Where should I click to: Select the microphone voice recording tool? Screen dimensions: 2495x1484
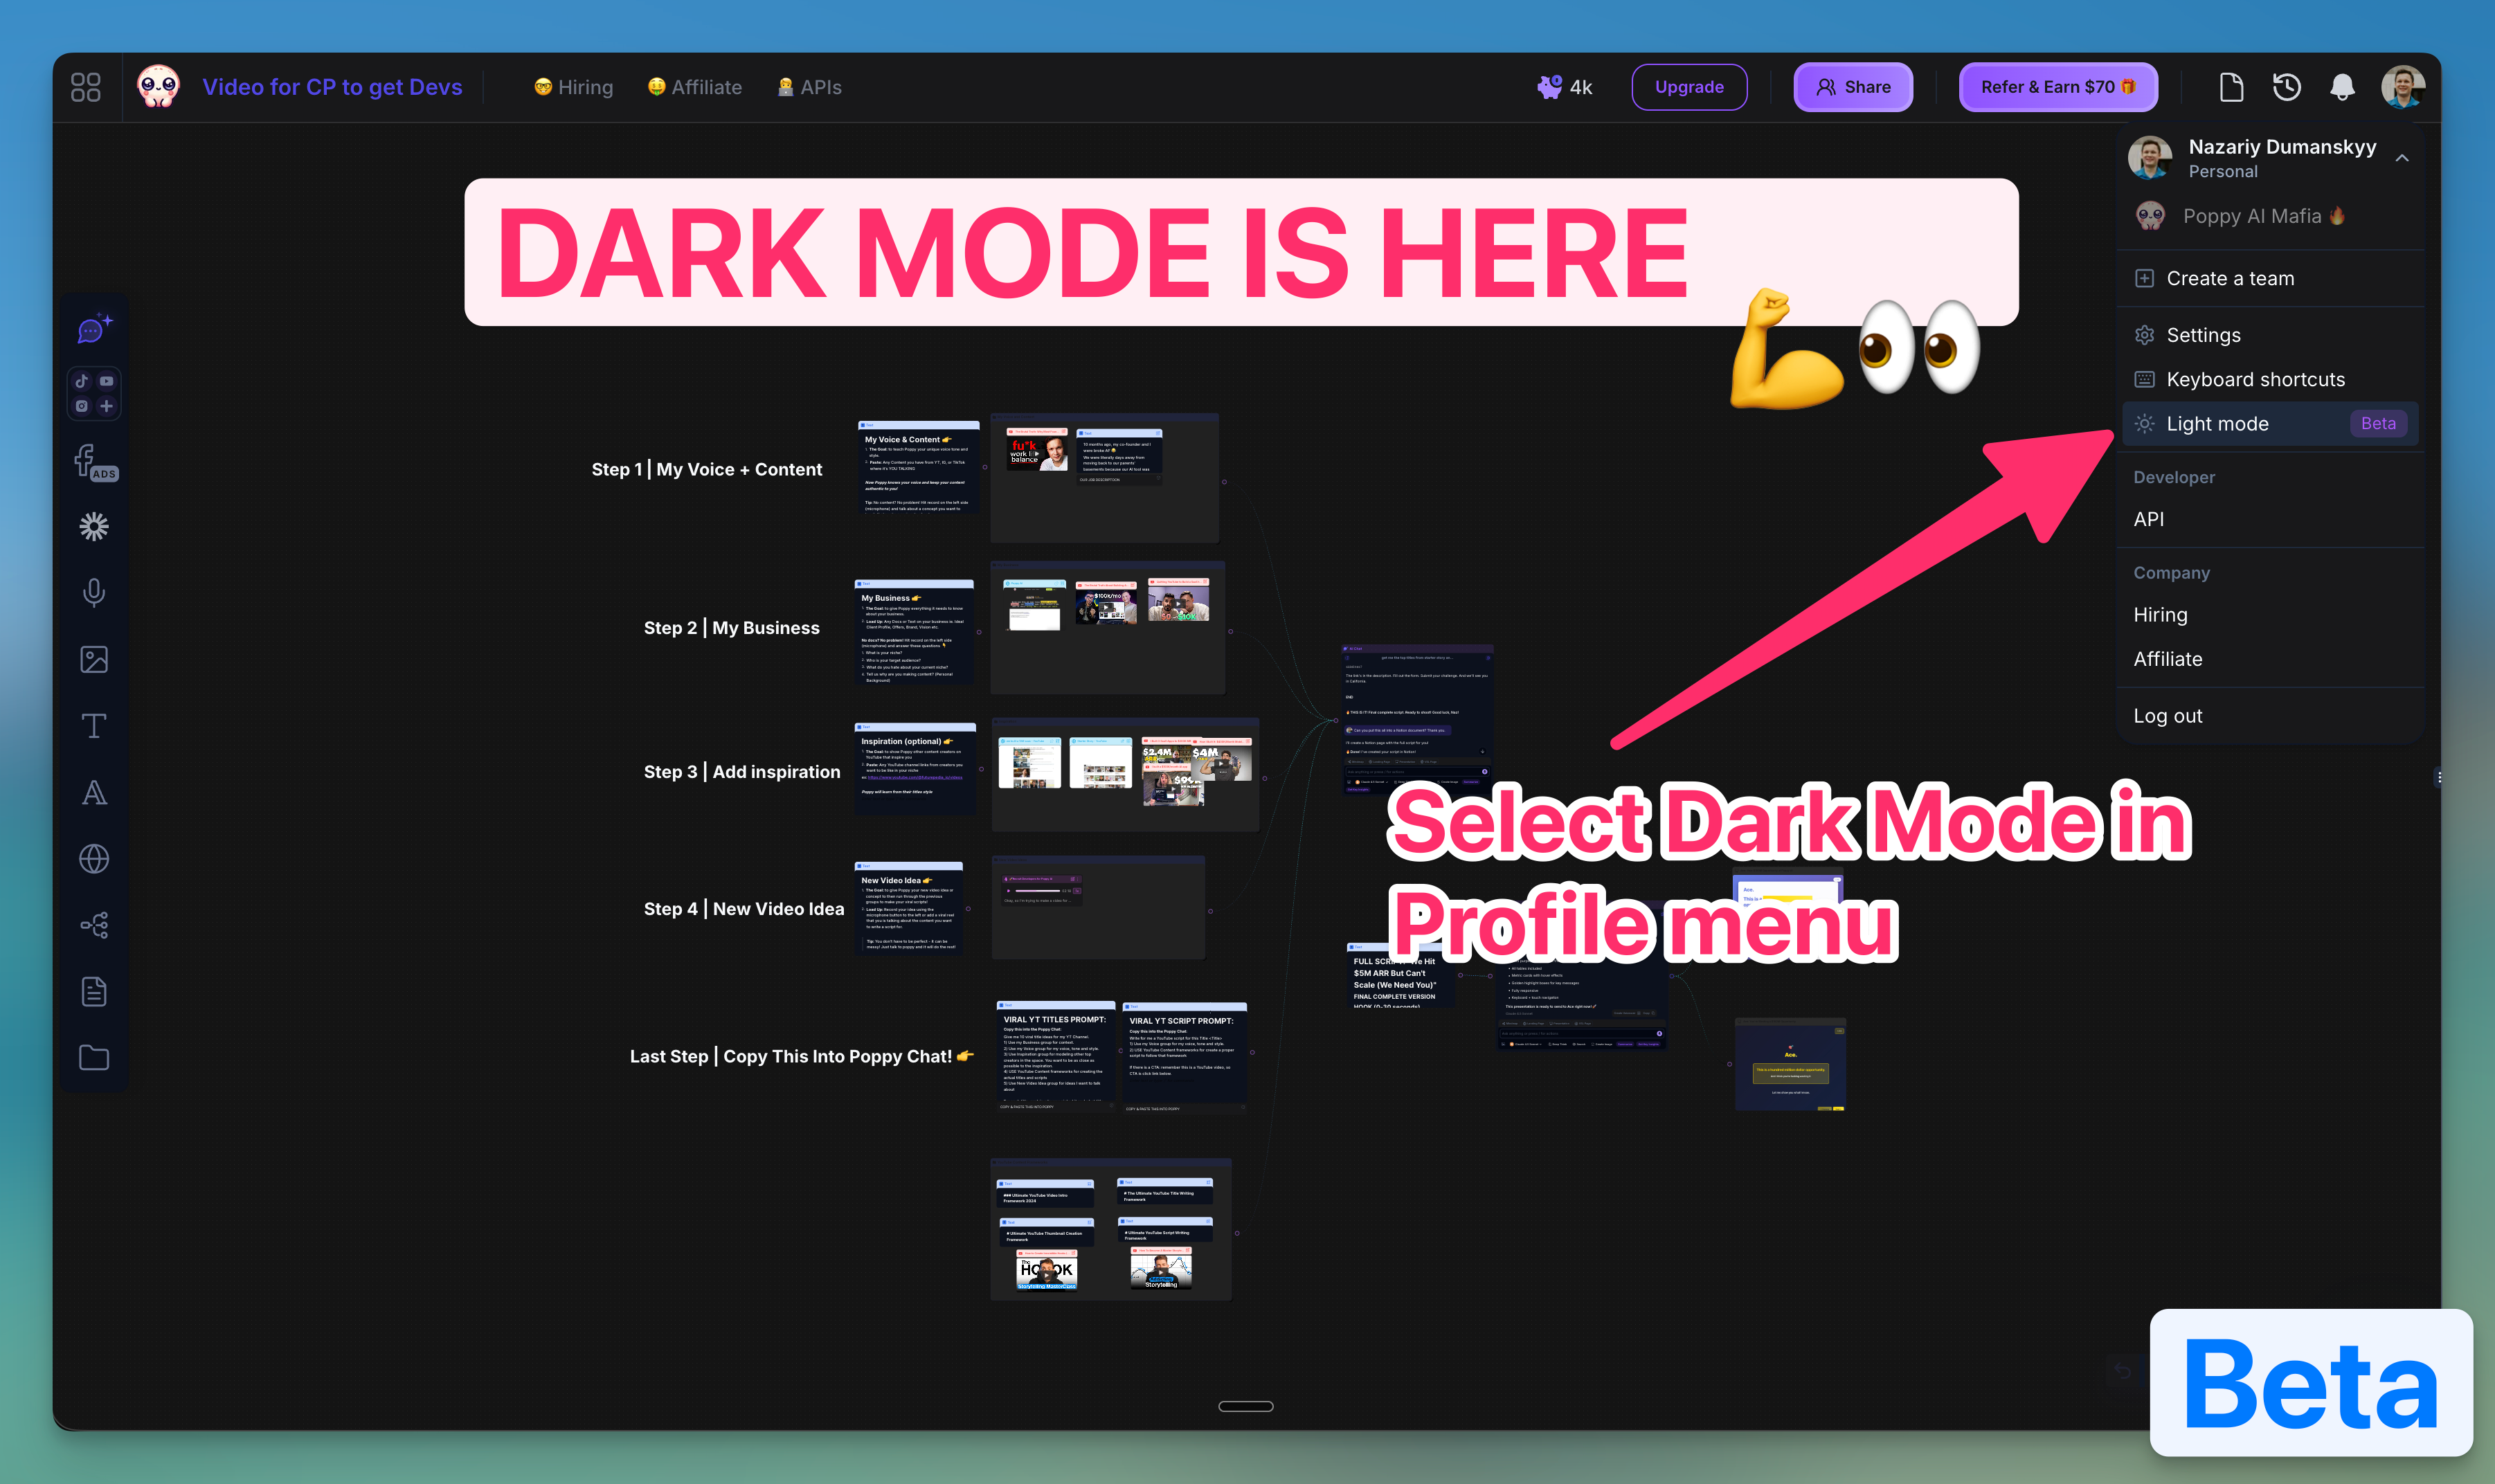pyautogui.click(x=94, y=593)
